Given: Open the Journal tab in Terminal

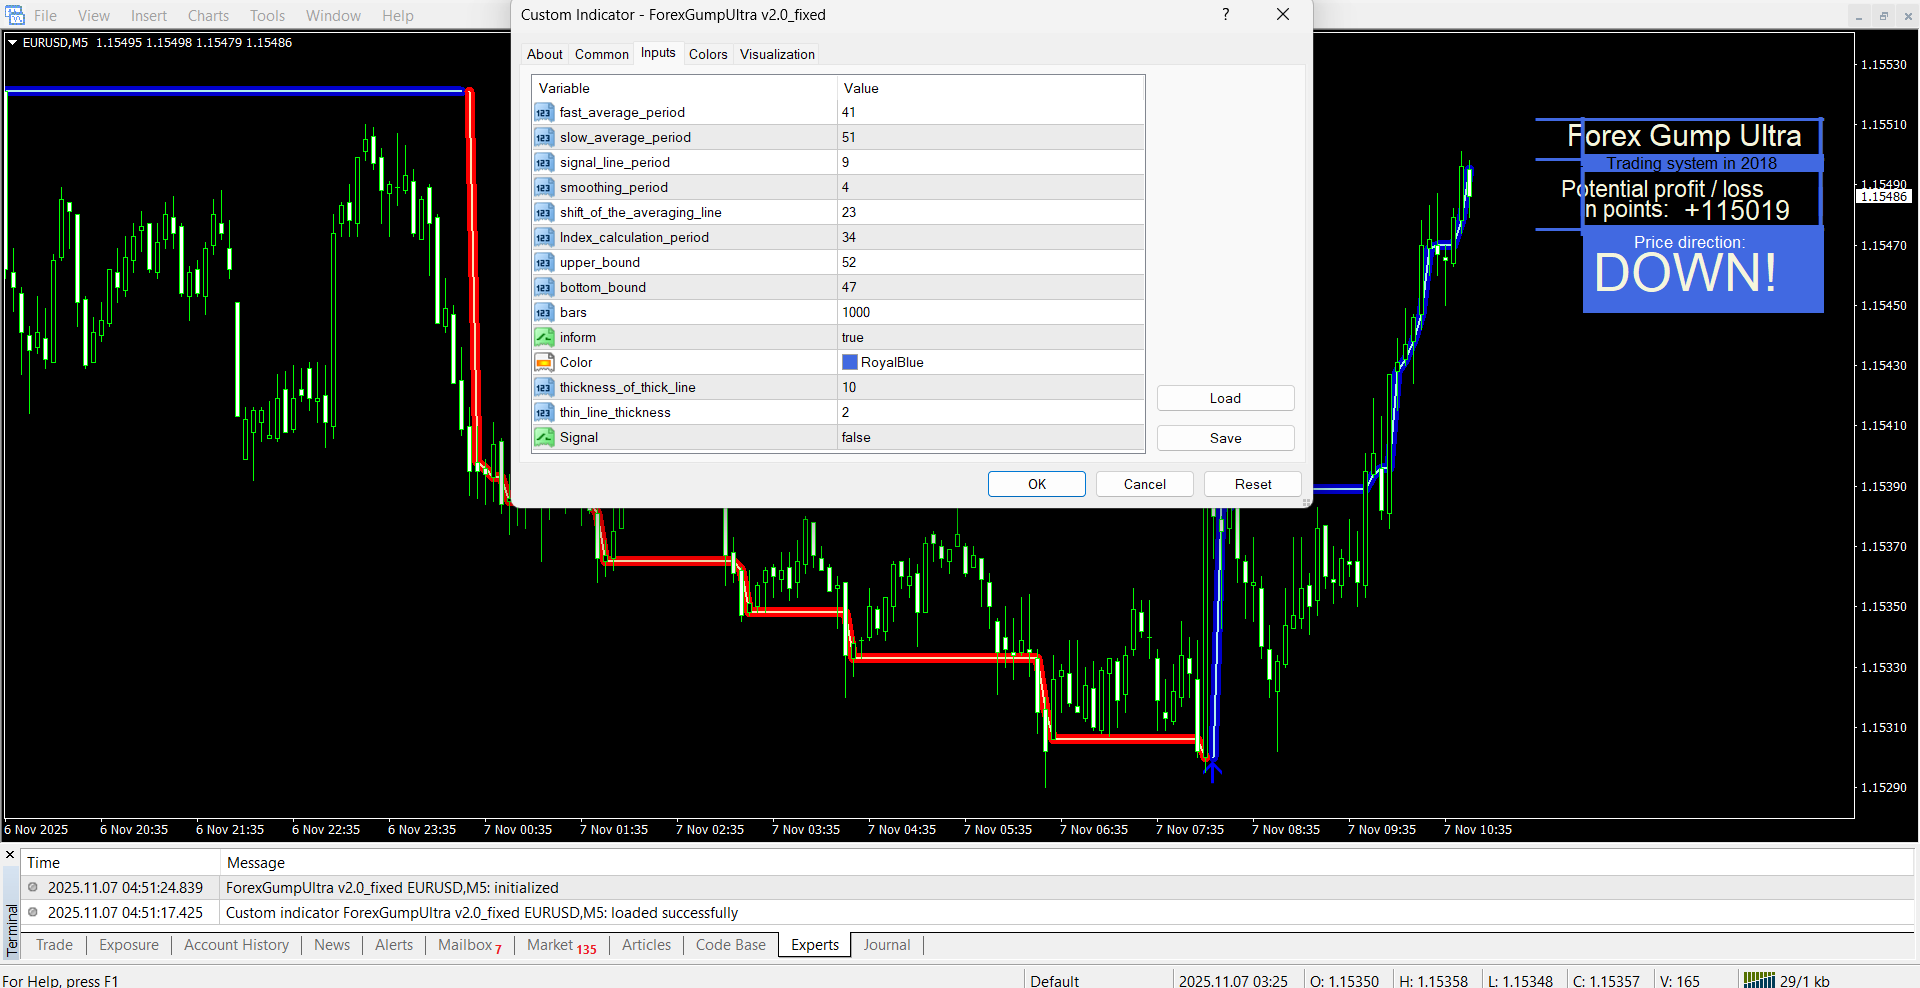Looking at the screenshot, I should coord(886,945).
